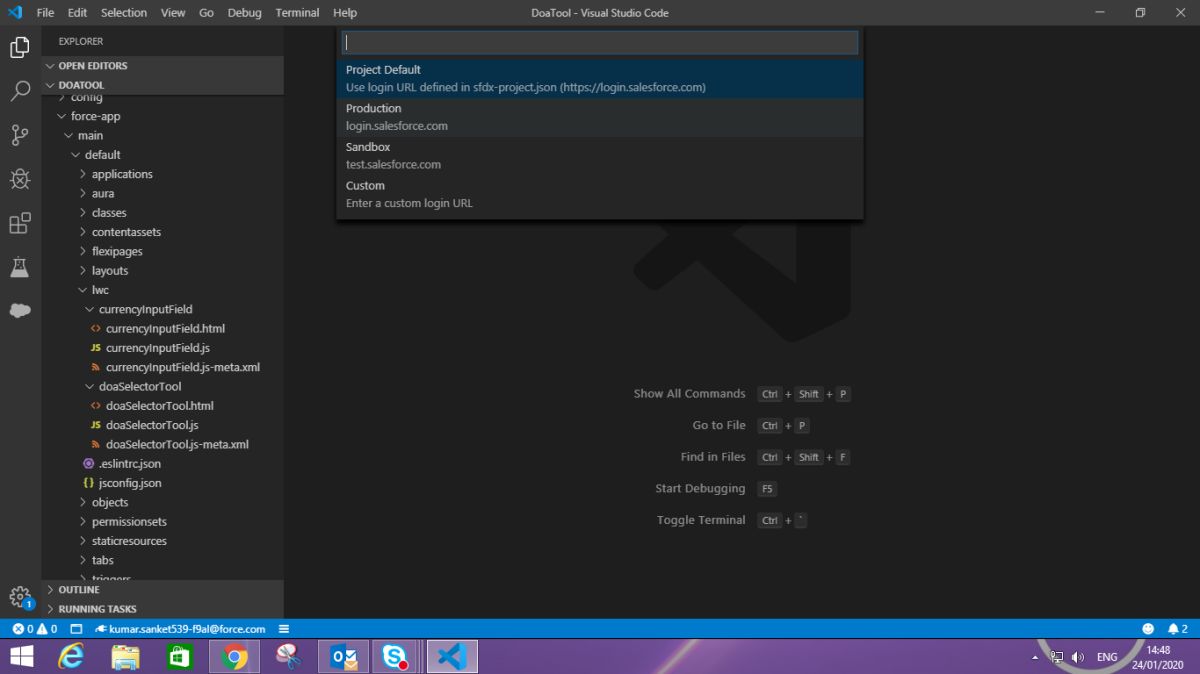Open notifications bell in status bar
The height and width of the screenshot is (674, 1200).
click(x=1178, y=629)
